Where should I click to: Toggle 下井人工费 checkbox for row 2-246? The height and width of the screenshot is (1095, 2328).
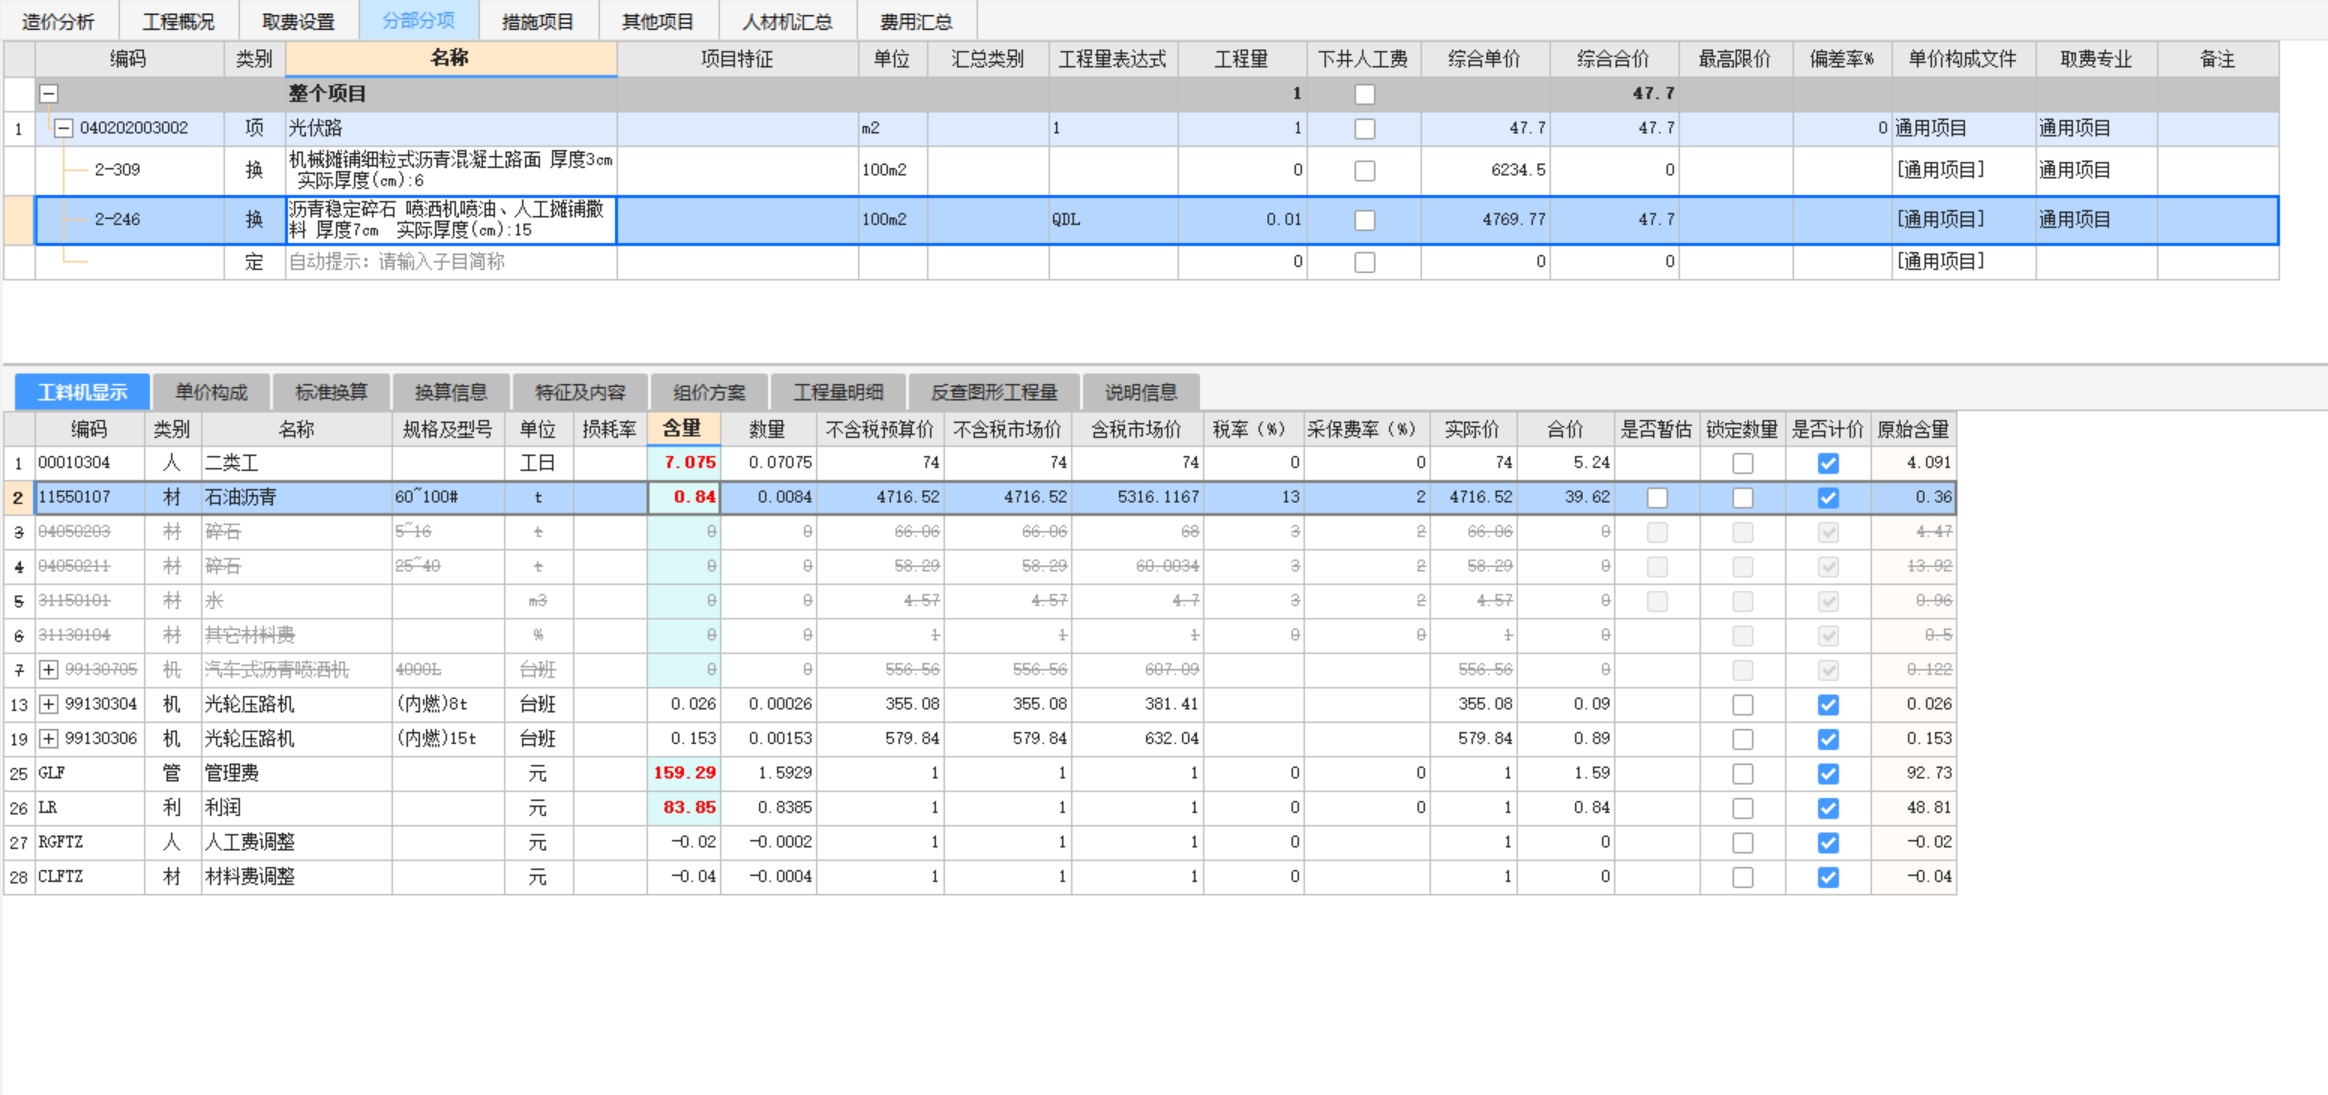point(1364,220)
